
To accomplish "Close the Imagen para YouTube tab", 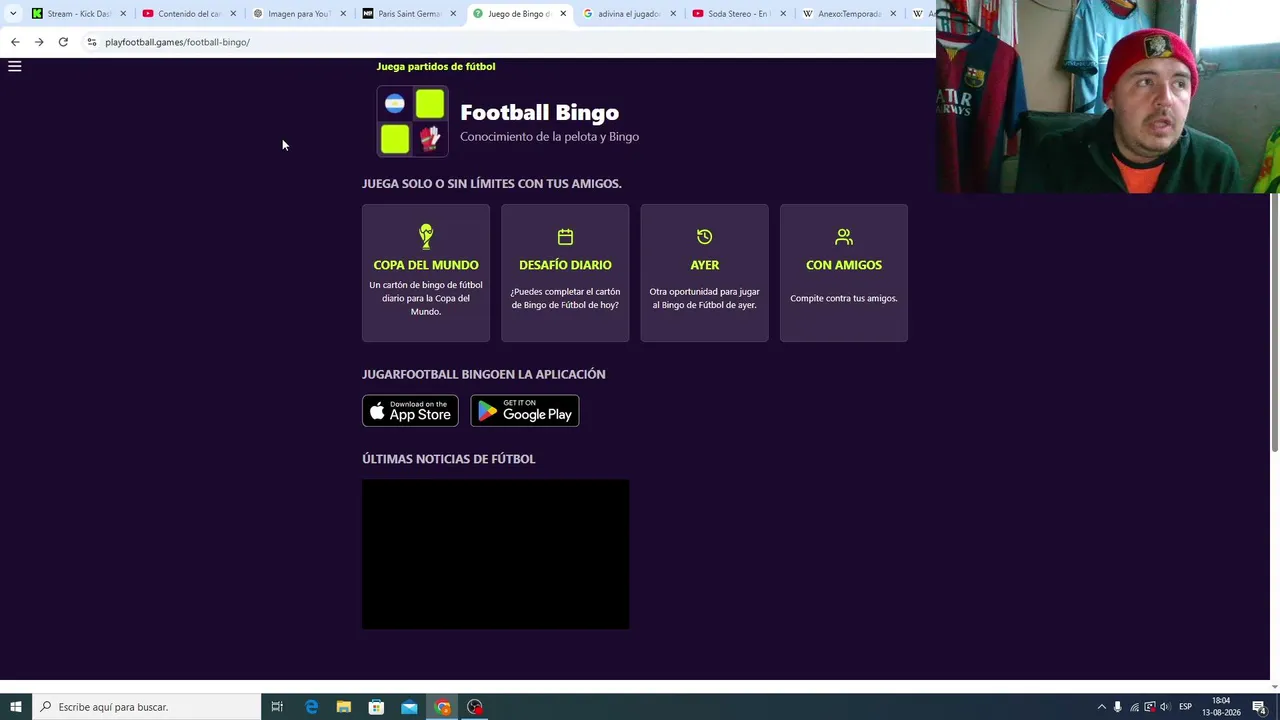I will pyautogui.click(x=343, y=14).
